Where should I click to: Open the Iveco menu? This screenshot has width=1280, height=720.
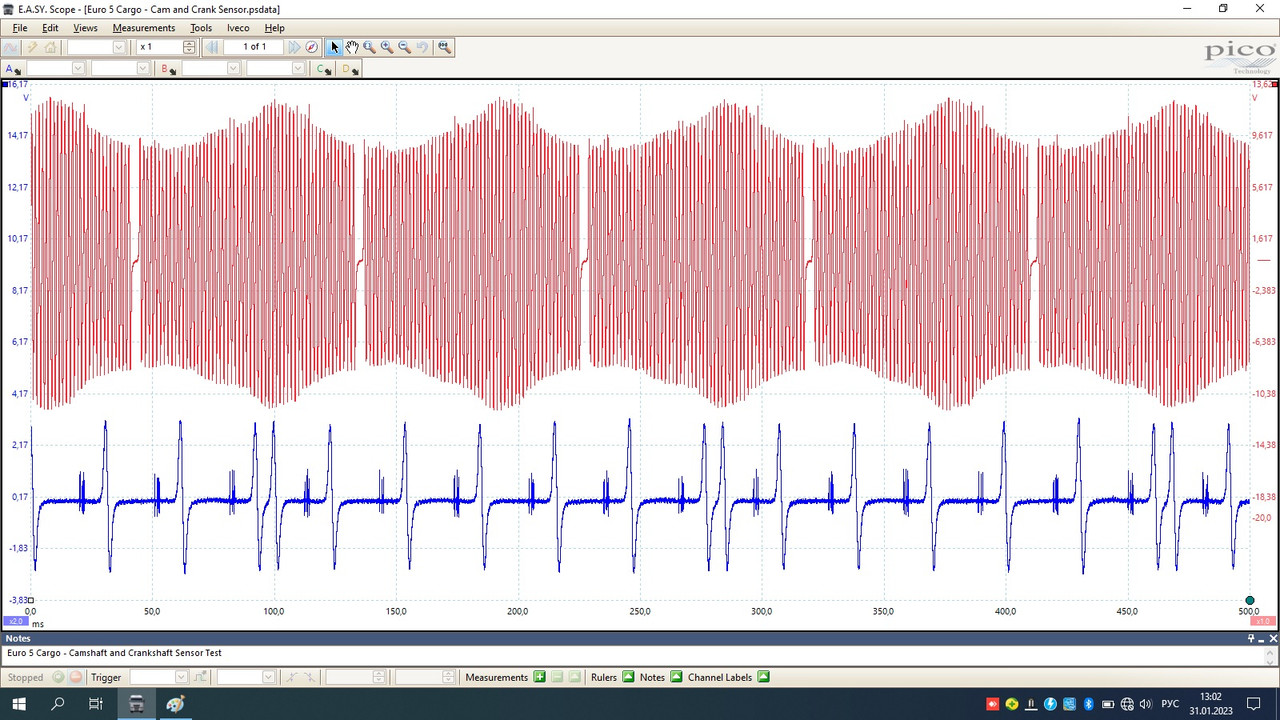point(238,28)
